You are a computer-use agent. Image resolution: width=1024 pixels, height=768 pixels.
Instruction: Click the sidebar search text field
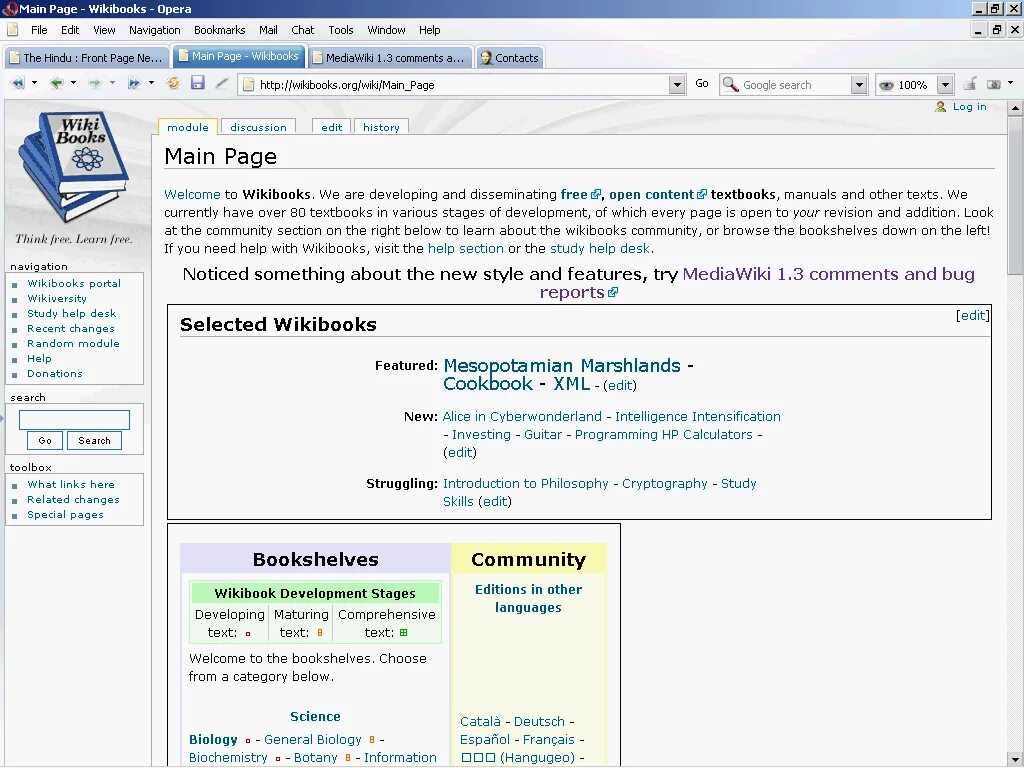74,420
